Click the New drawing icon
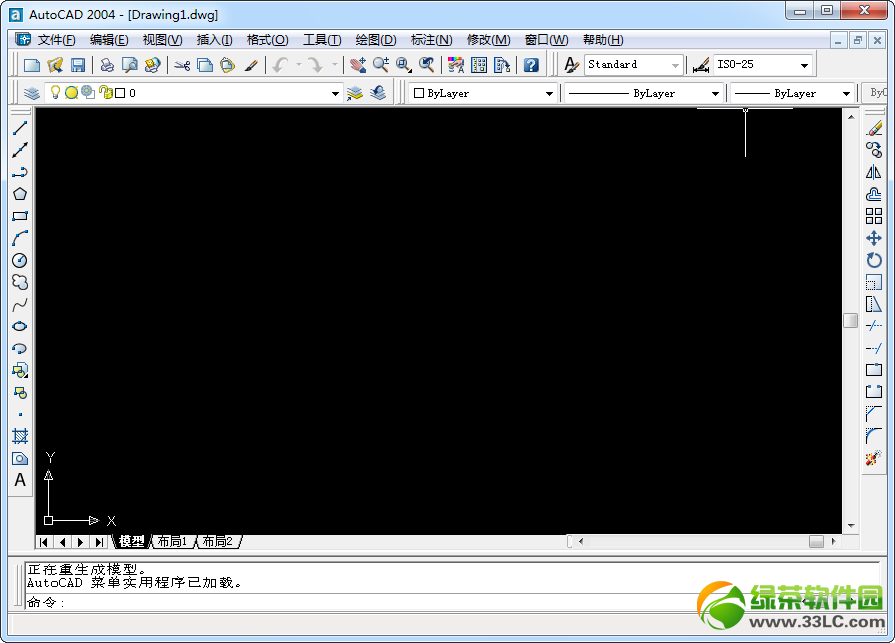Screen dimensions: 895x643 (32, 65)
